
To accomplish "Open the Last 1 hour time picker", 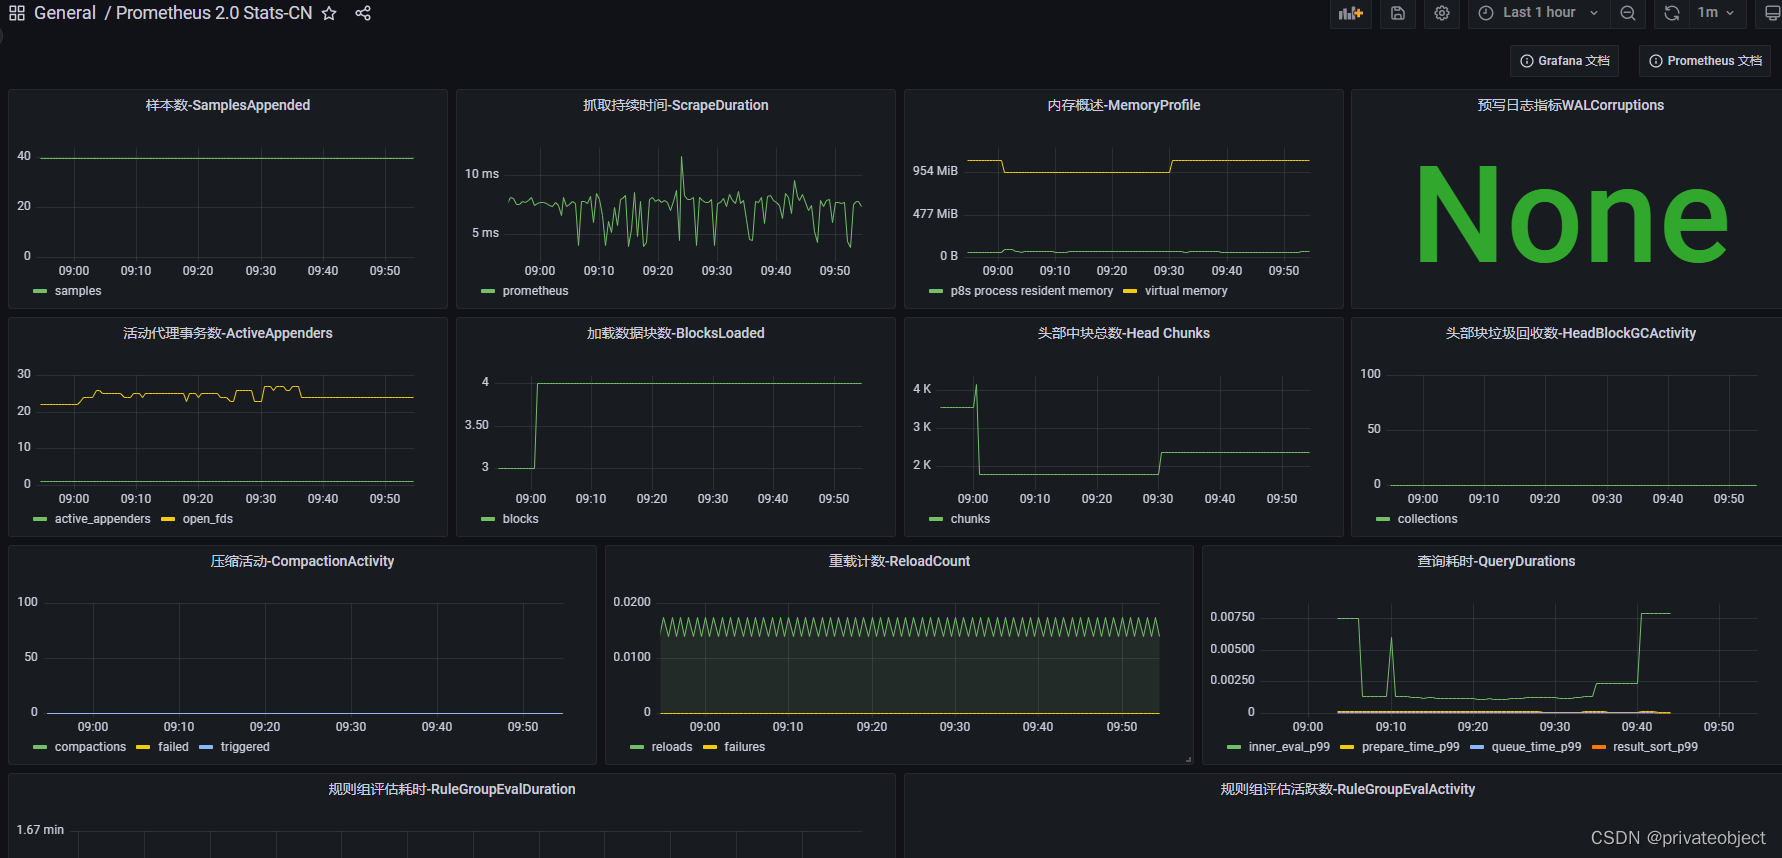I will coord(1538,13).
